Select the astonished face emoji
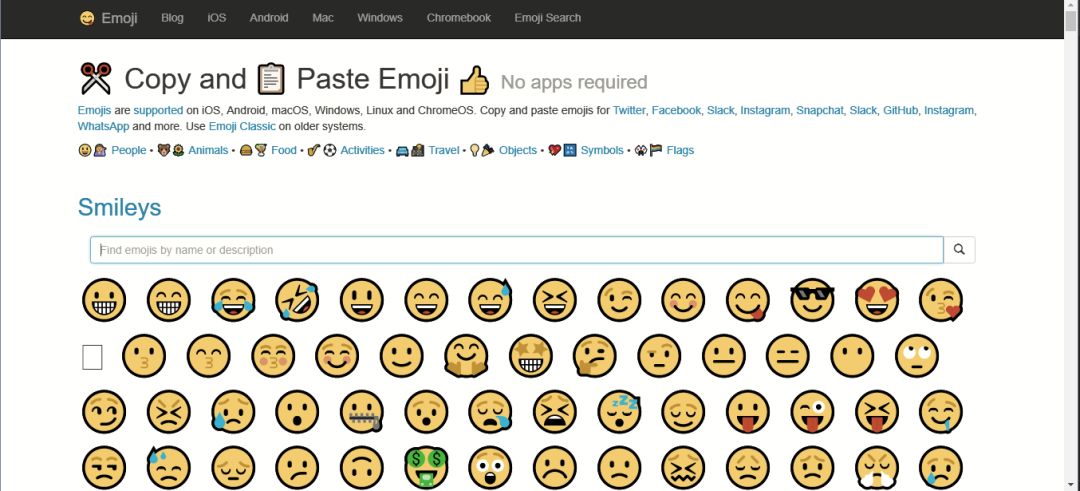This screenshot has width=1080, height=491. pyautogui.click(x=490, y=468)
